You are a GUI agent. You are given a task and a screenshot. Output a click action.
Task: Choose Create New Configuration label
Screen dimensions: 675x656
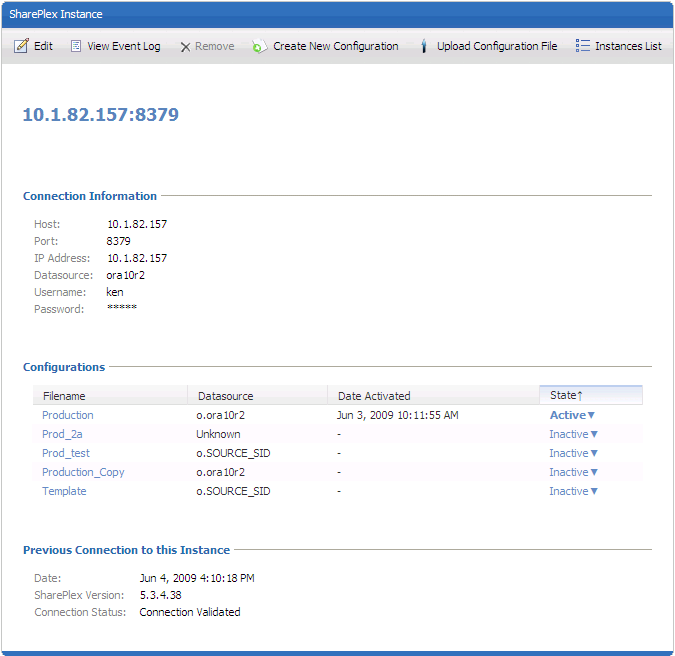click(x=335, y=46)
